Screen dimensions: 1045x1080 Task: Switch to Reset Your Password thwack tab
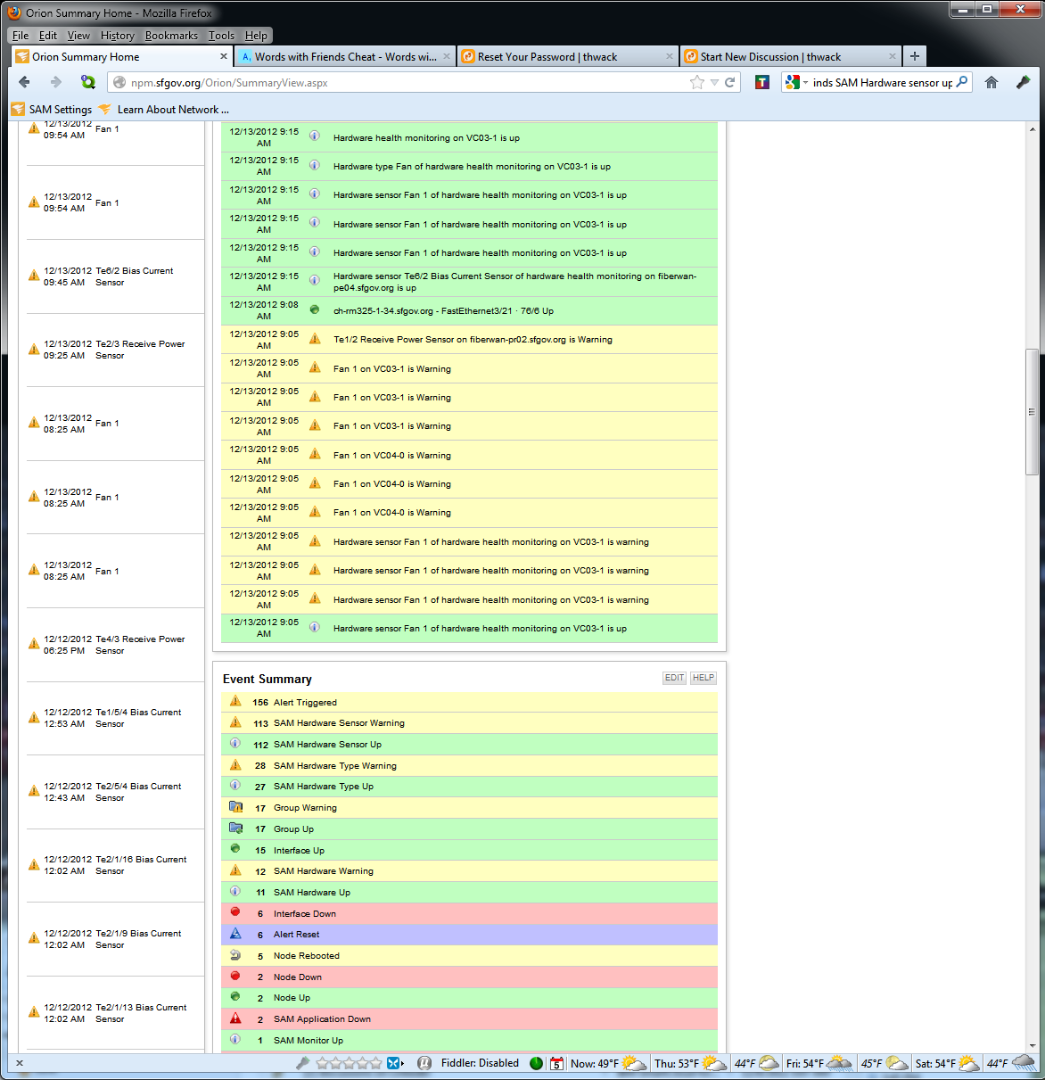[x=566, y=56]
